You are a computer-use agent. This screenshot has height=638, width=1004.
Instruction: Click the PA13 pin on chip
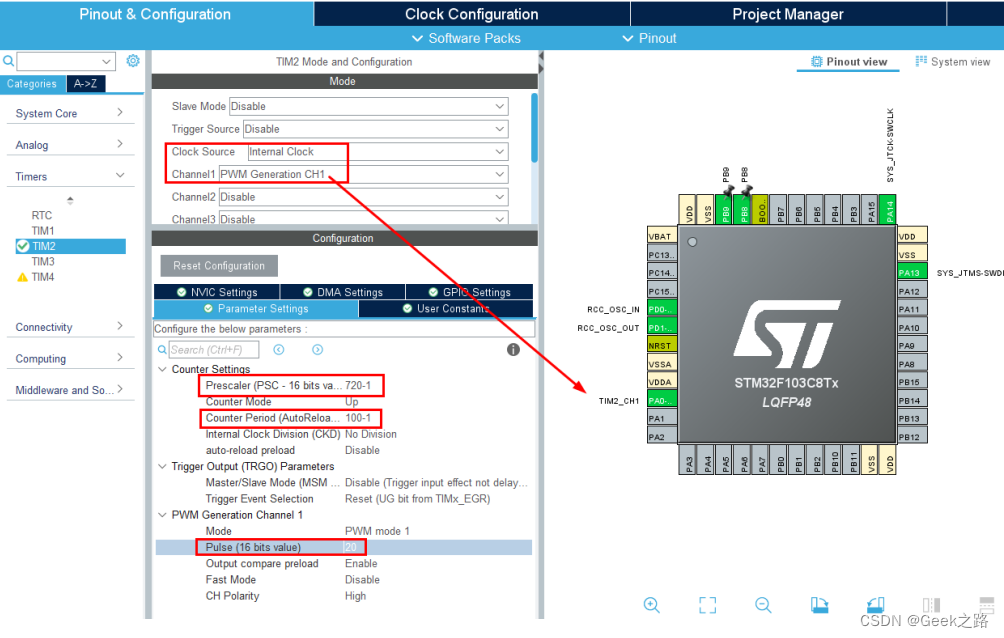[x=912, y=272]
